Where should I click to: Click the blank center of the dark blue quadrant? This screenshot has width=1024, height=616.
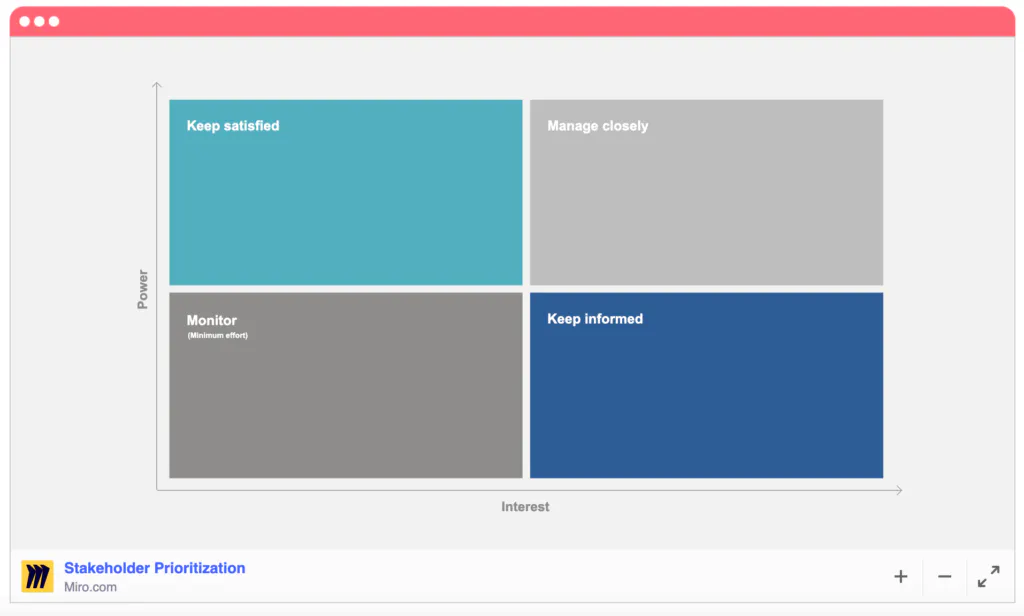point(706,400)
